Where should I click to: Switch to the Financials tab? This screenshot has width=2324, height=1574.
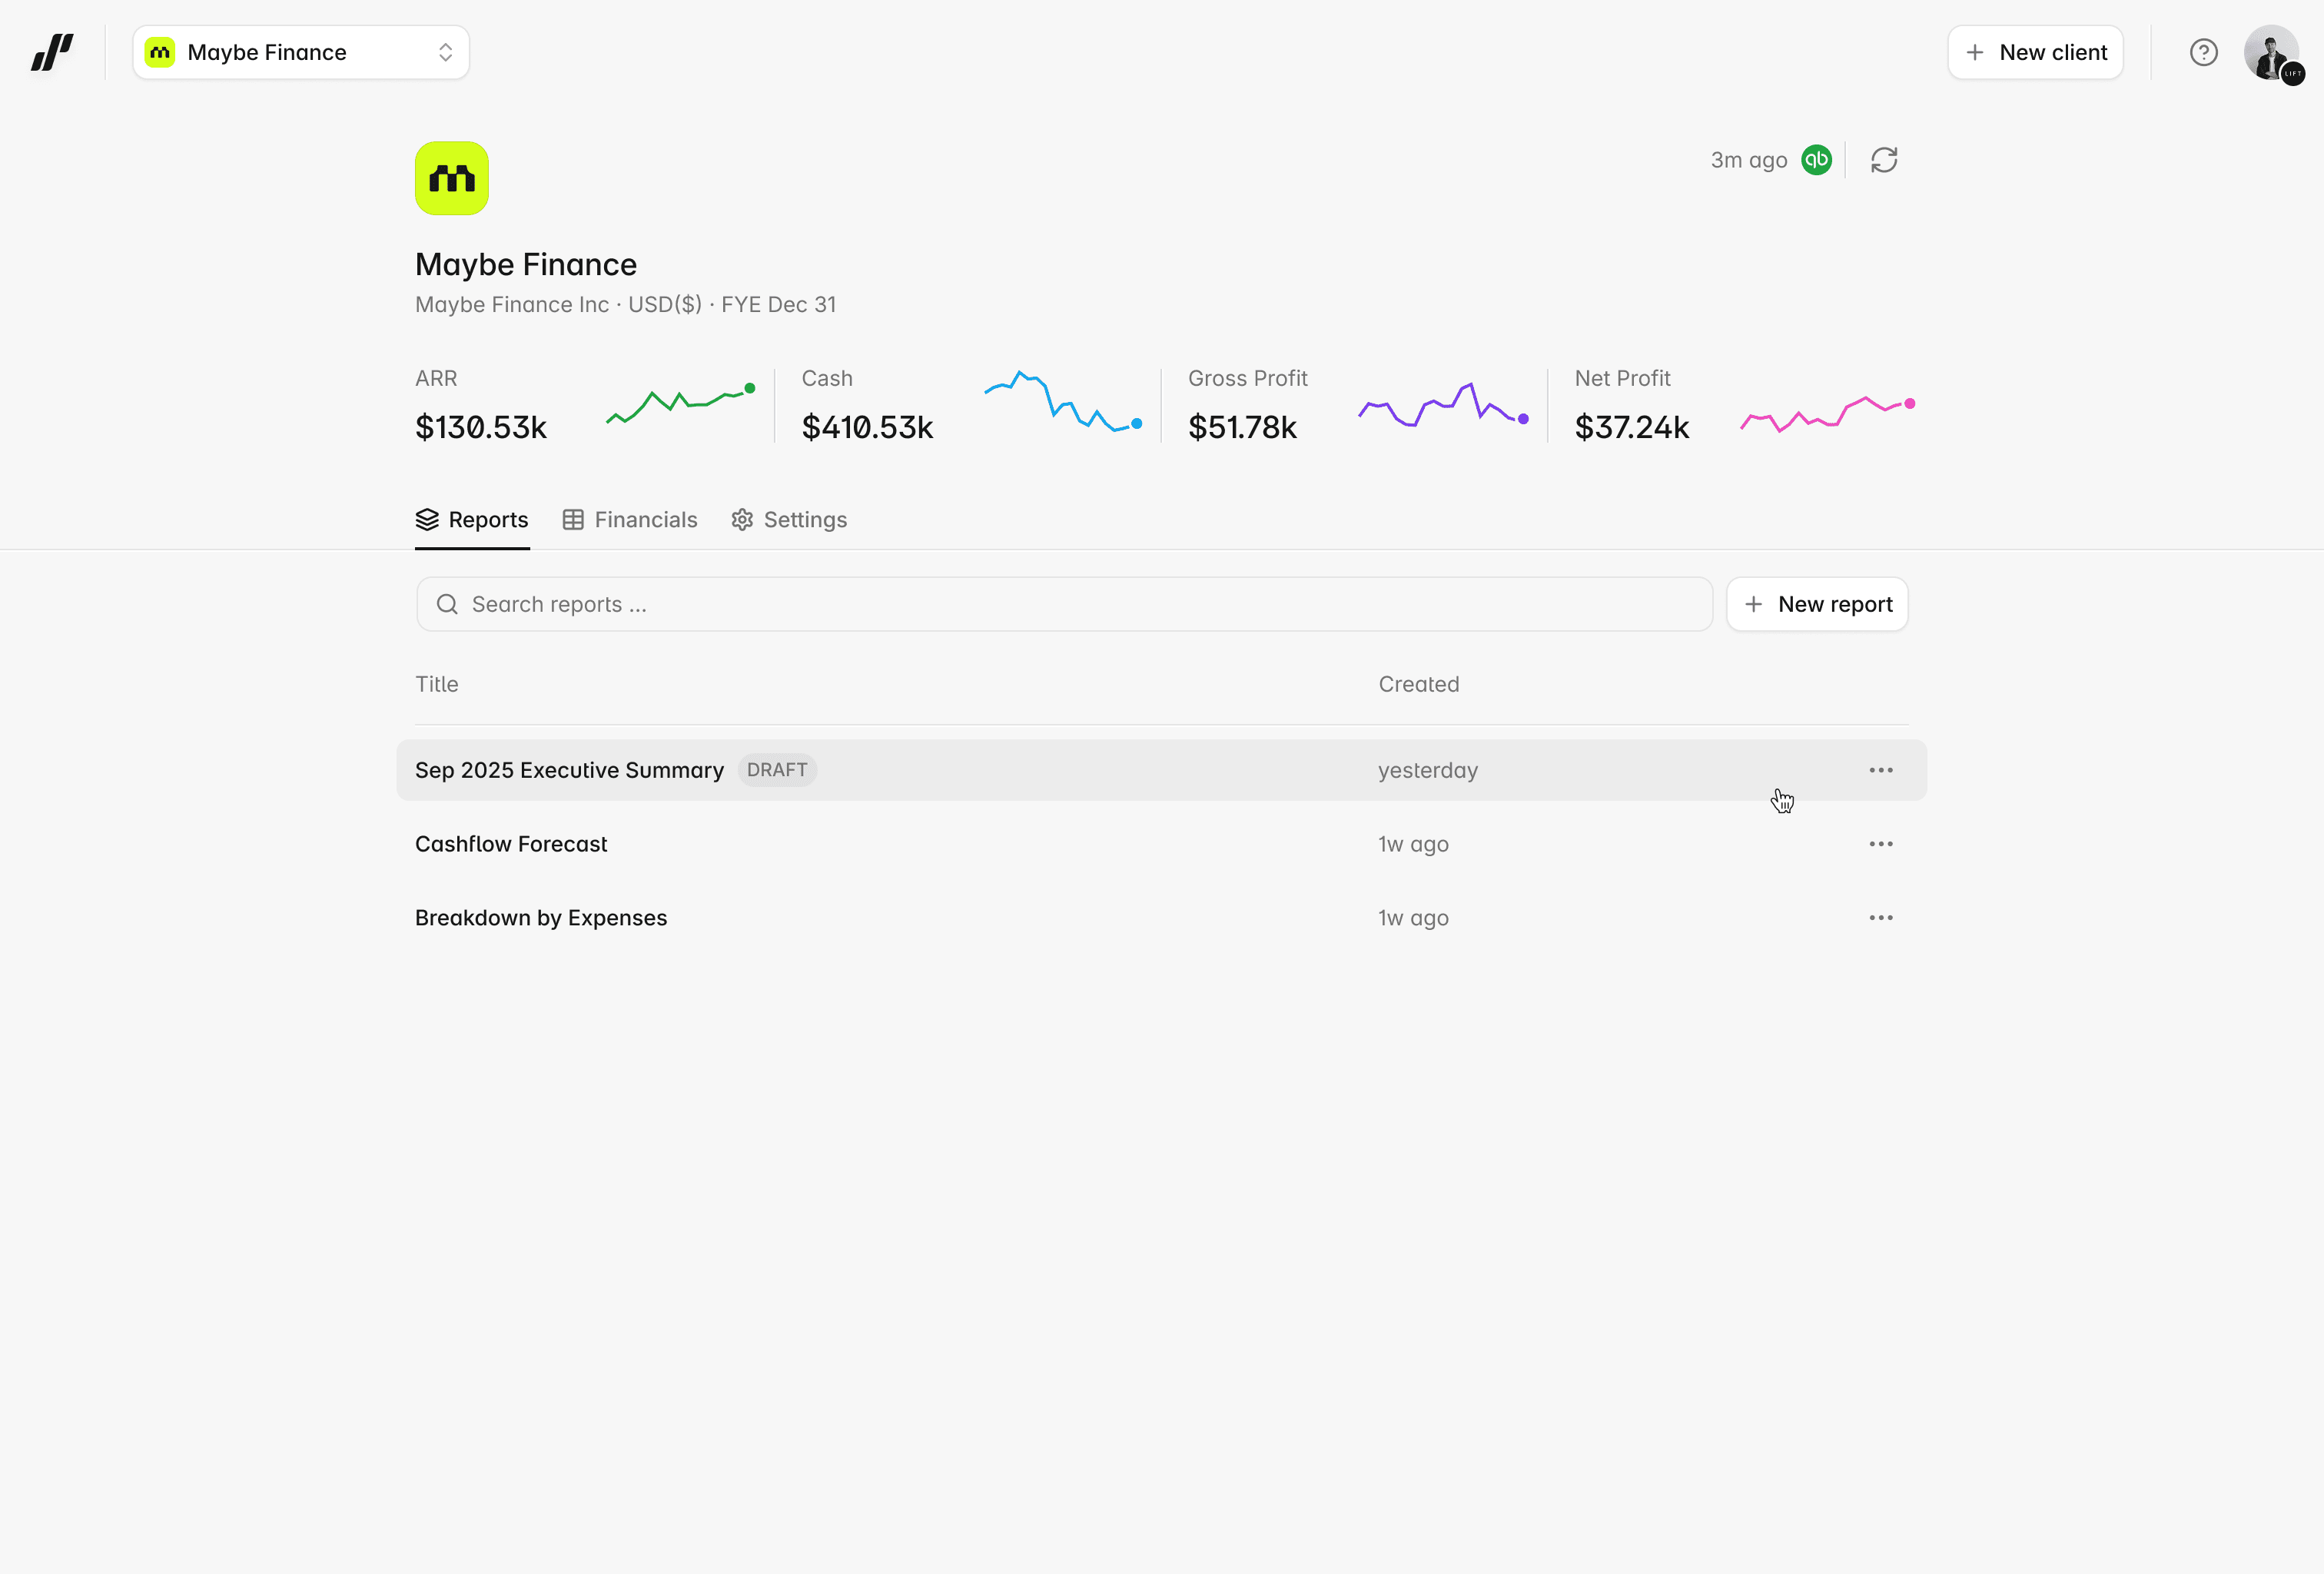[x=630, y=520]
